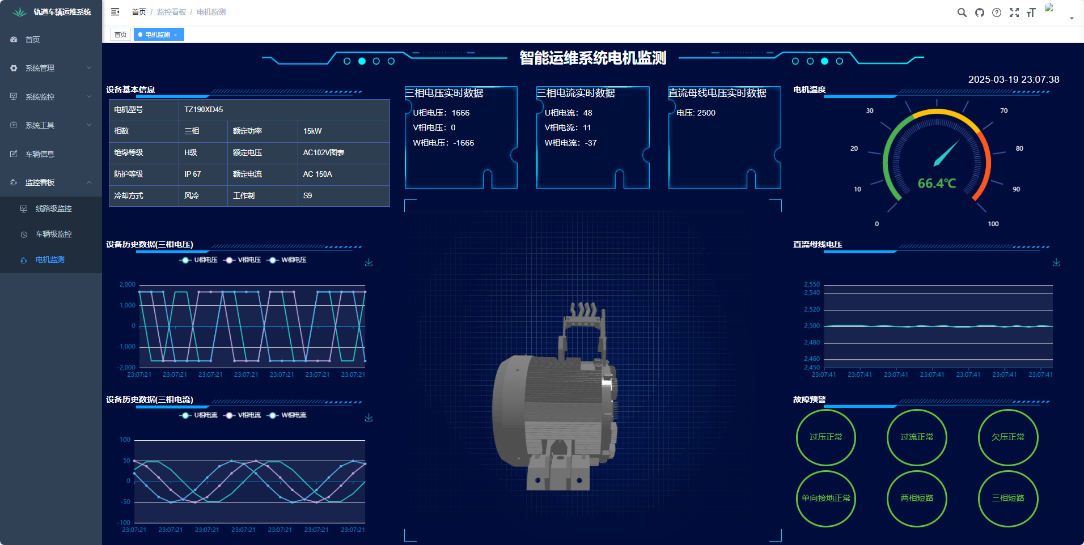Download the three-phase voltage history chart
This screenshot has width=1084, height=545.
(x=369, y=263)
